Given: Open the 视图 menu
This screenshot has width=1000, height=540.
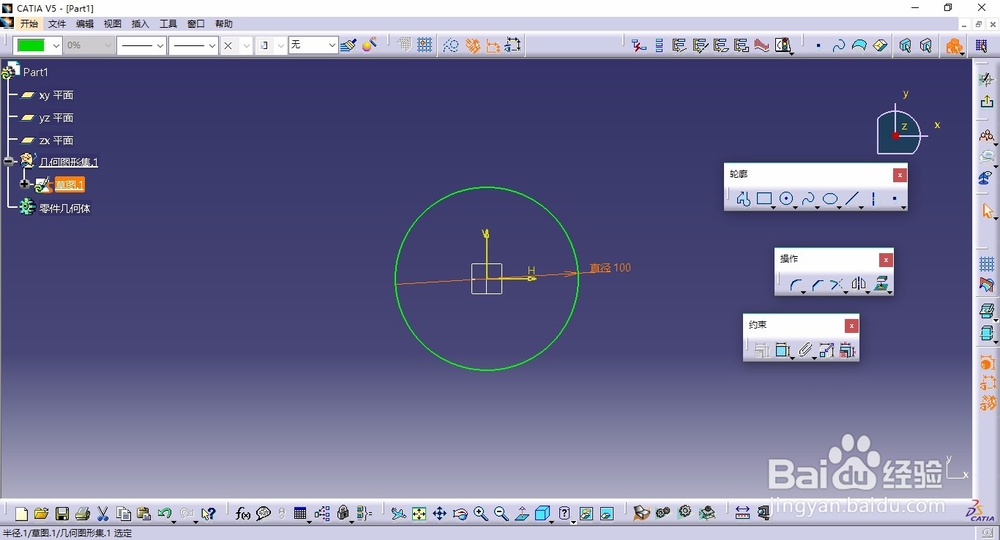Looking at the screenshot, I should pos(112,24).
